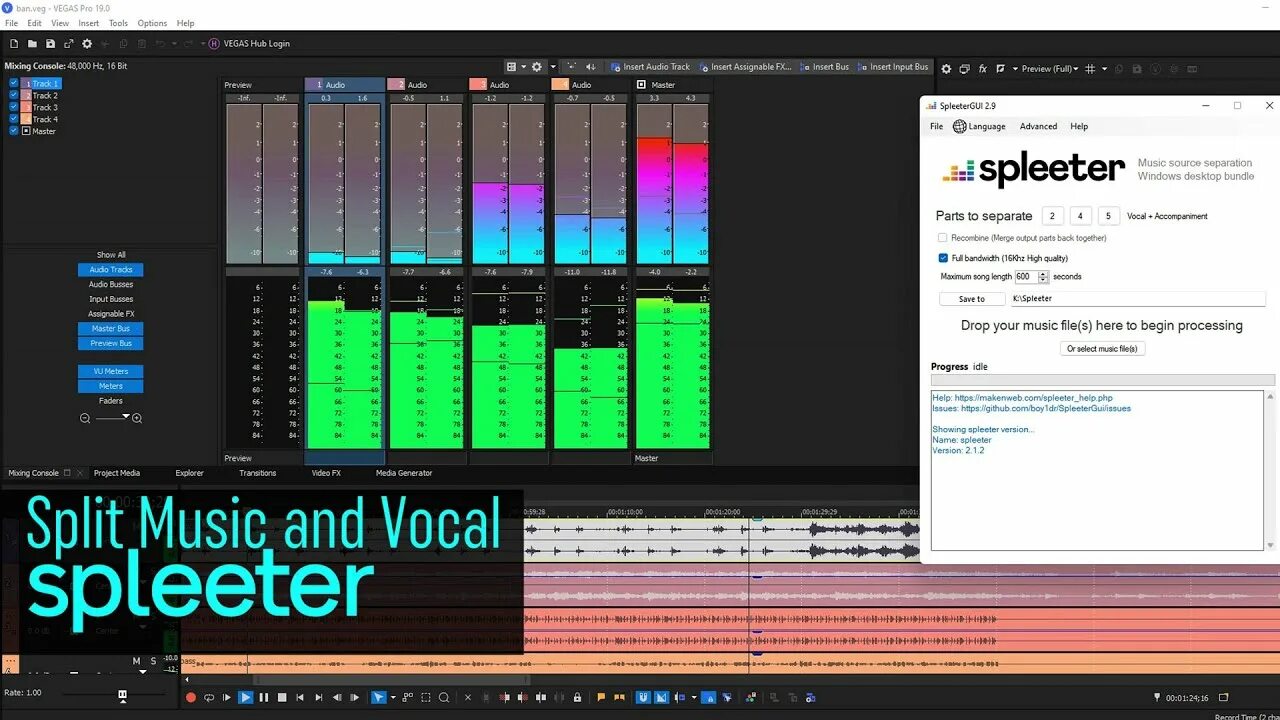The image size is (1280, 720).
Task: Open the Tools menu in VEGAS Pro
Action: (118, 23)
